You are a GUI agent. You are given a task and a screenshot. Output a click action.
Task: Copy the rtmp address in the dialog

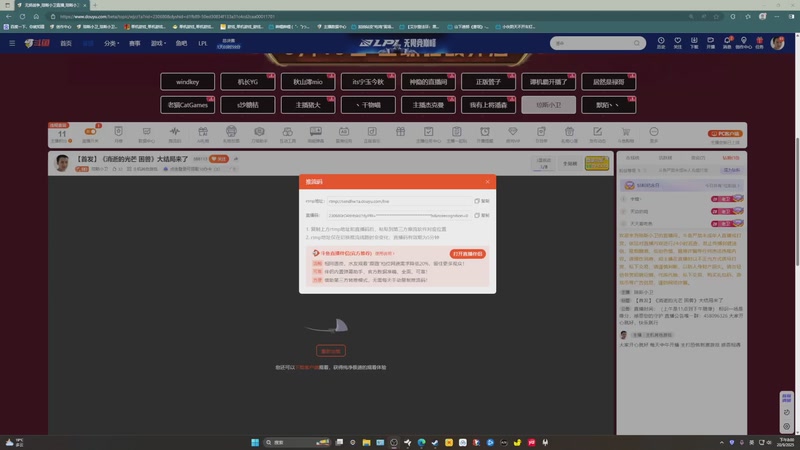pos(482,201)
